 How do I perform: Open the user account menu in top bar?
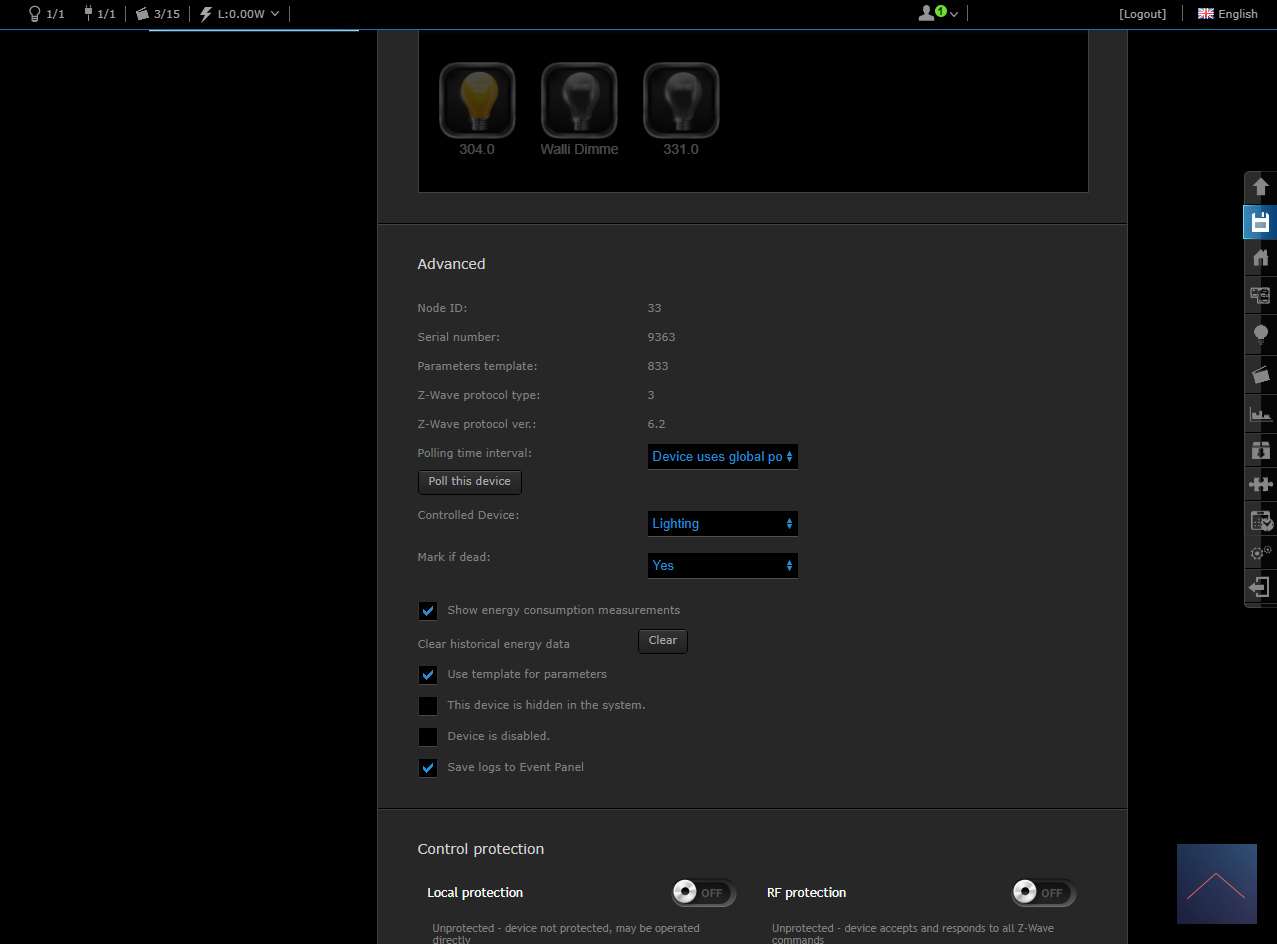tap(938, 14)
